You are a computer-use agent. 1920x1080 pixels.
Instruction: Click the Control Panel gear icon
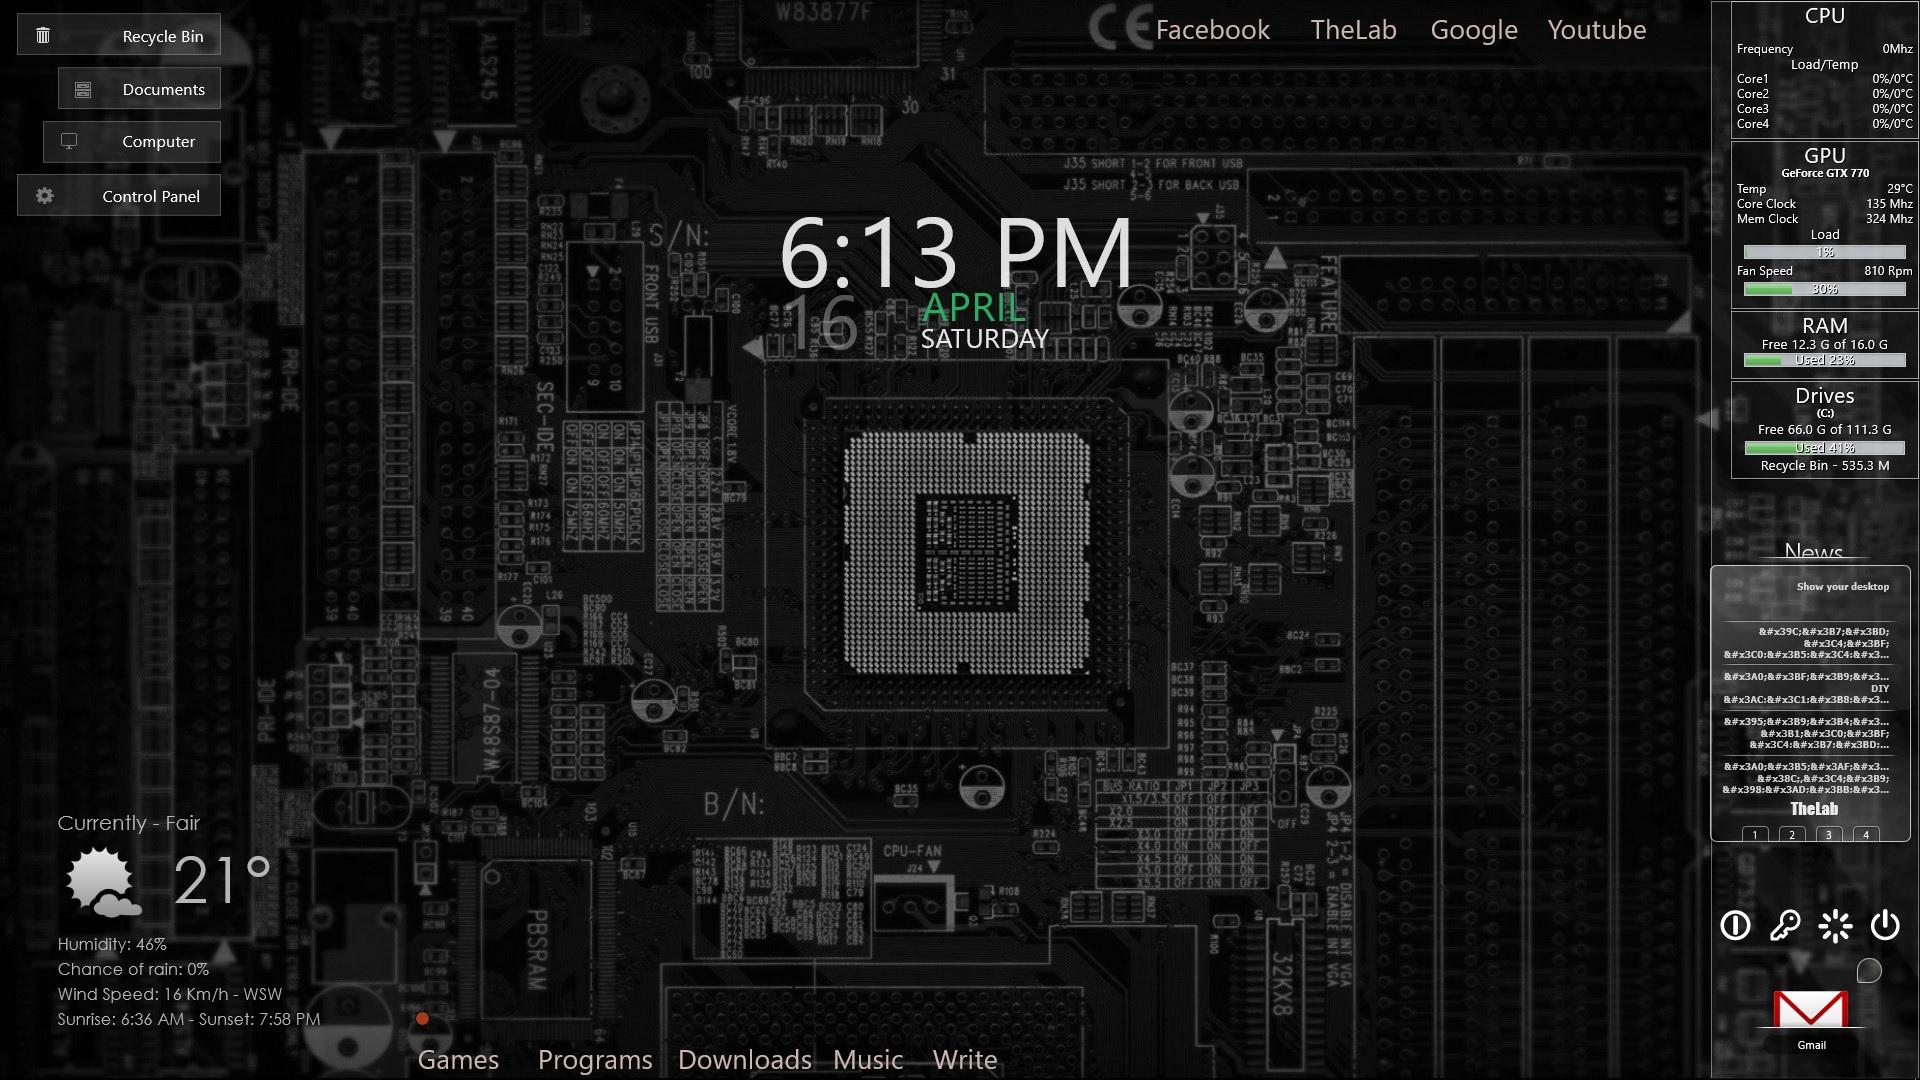pos(45,196)
